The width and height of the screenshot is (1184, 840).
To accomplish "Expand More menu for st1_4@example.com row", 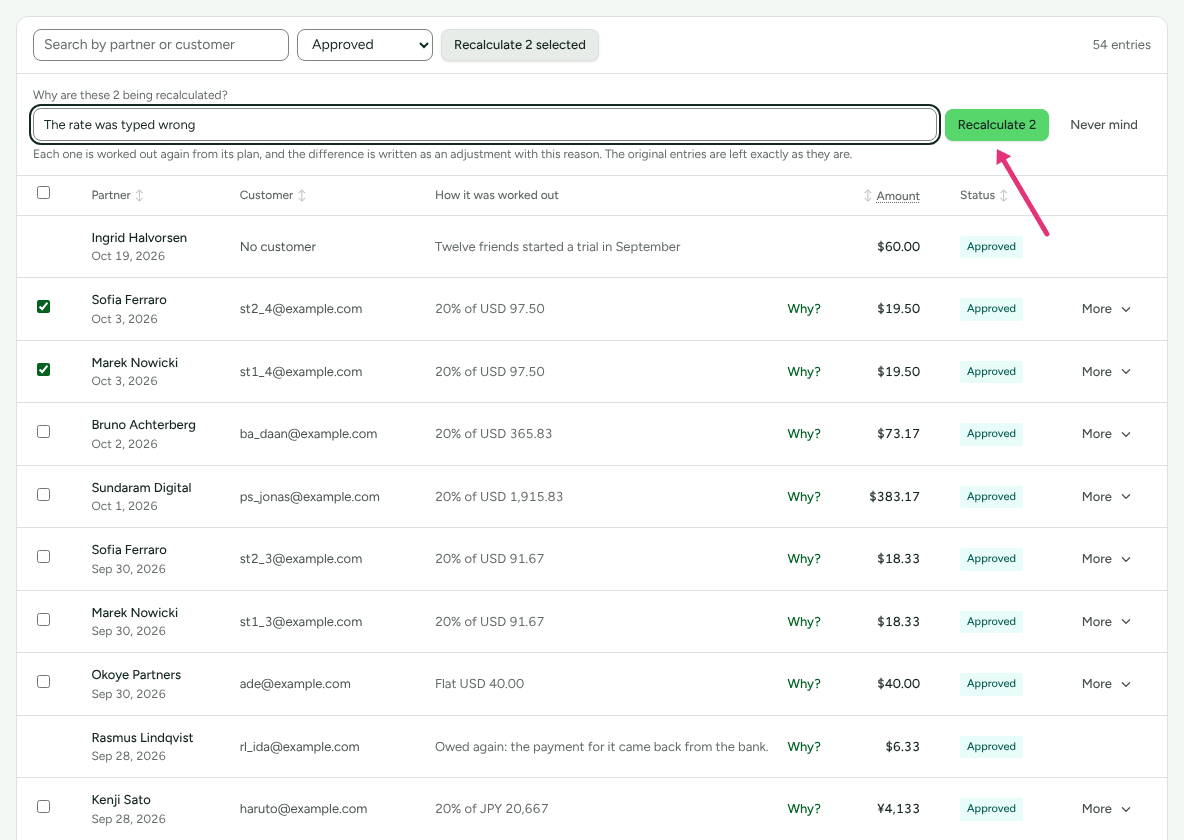I will pos(1105,372).
